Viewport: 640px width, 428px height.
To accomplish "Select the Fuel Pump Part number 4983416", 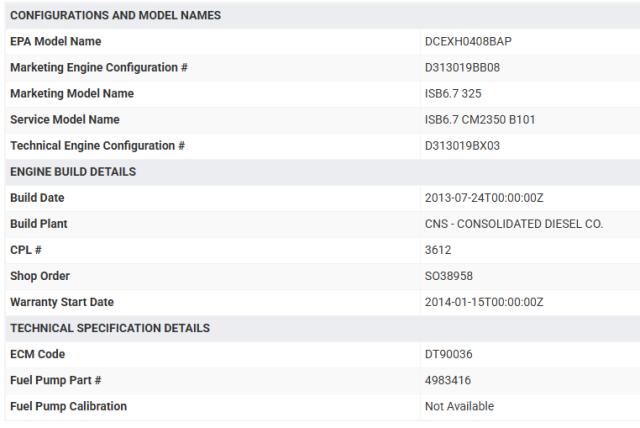I will point(448,380).
